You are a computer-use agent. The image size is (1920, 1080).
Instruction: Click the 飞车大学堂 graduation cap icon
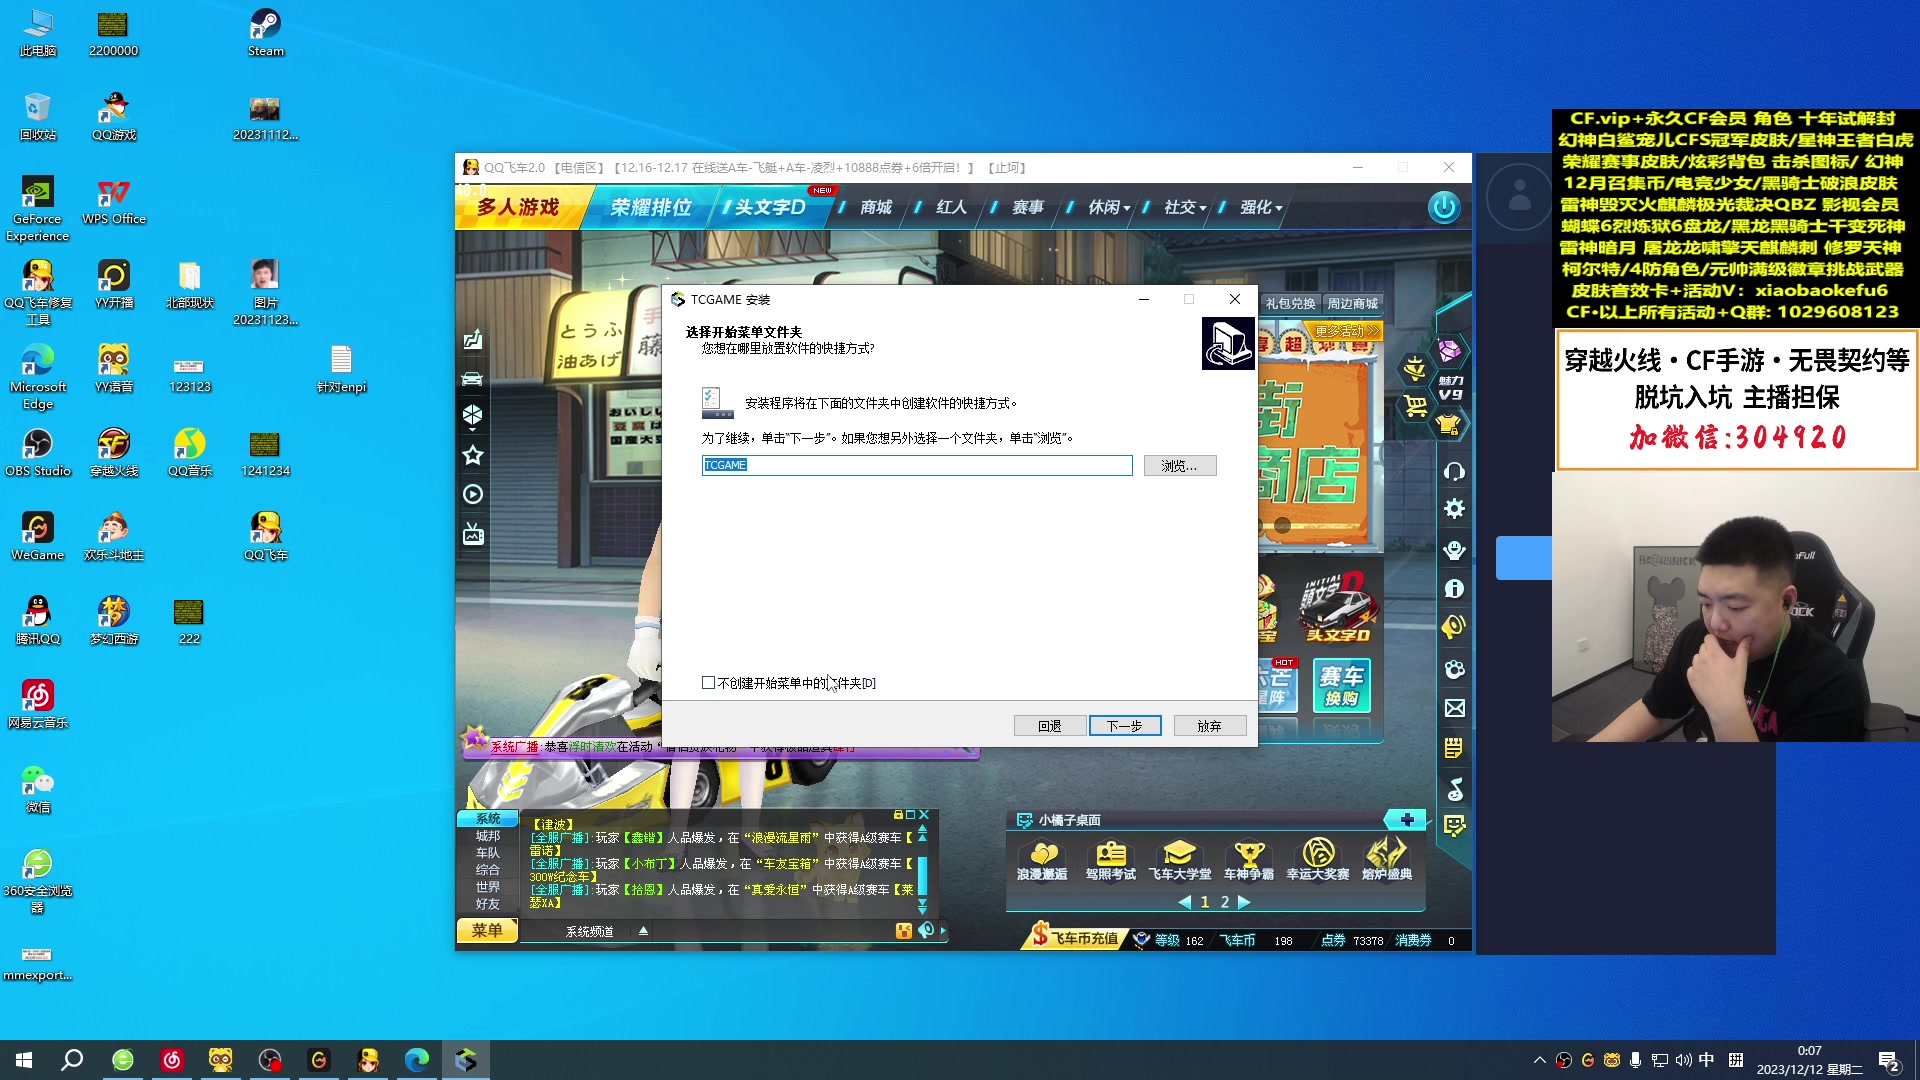1179,860
